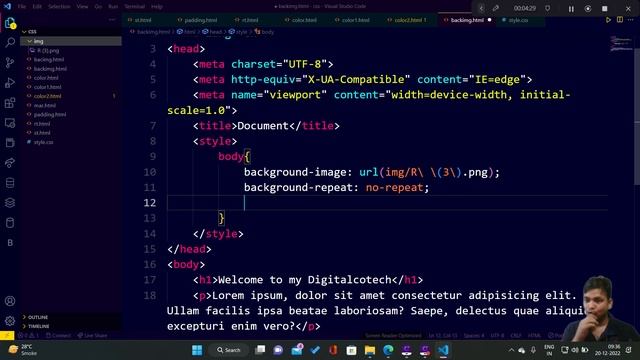Click Live Share in status bar
Image resolution: width=640 pixels, height=360 pixels.
pyautogui.click(x=93, y=336)
